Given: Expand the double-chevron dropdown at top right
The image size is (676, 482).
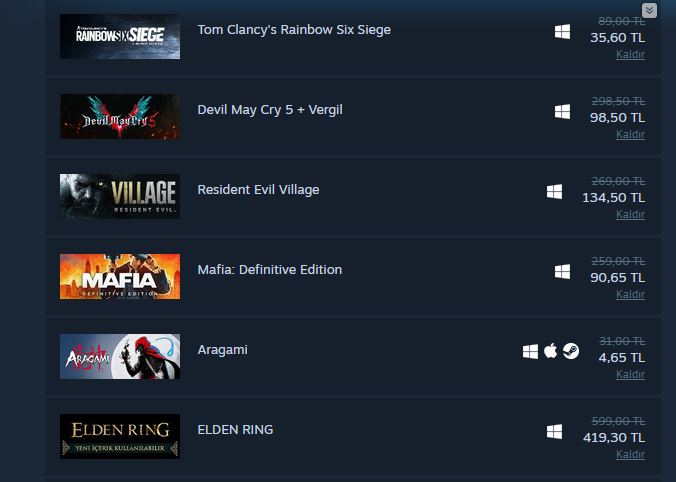Looking at the screenshot, I should point(649,10).
